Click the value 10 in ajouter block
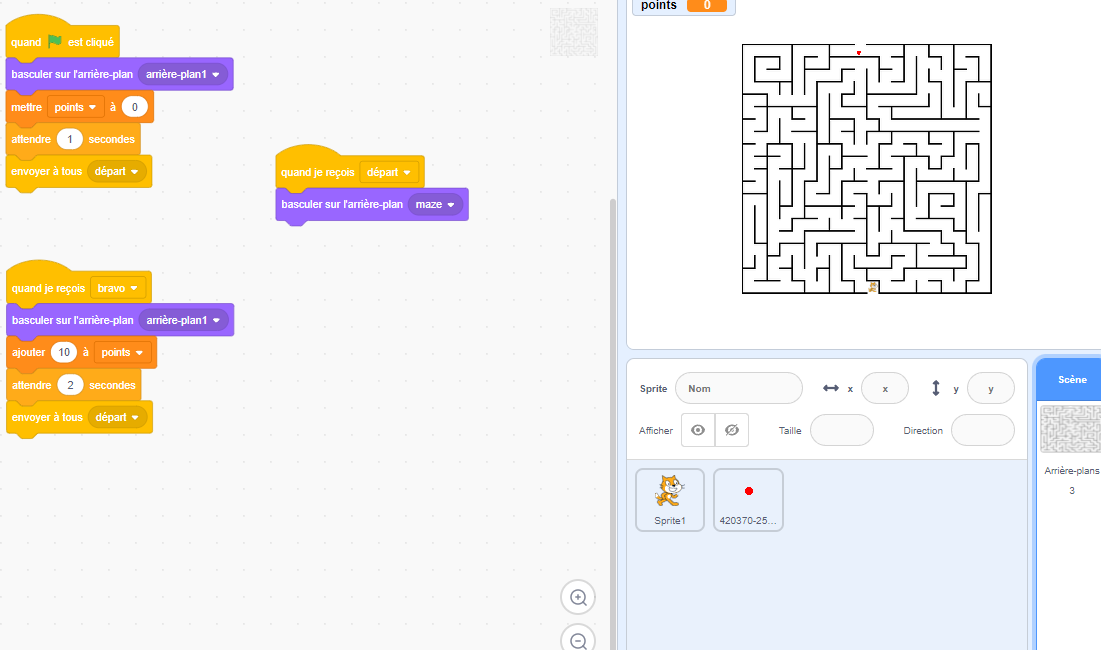This screenshot has width=1101, height=650. click(64, 352)
